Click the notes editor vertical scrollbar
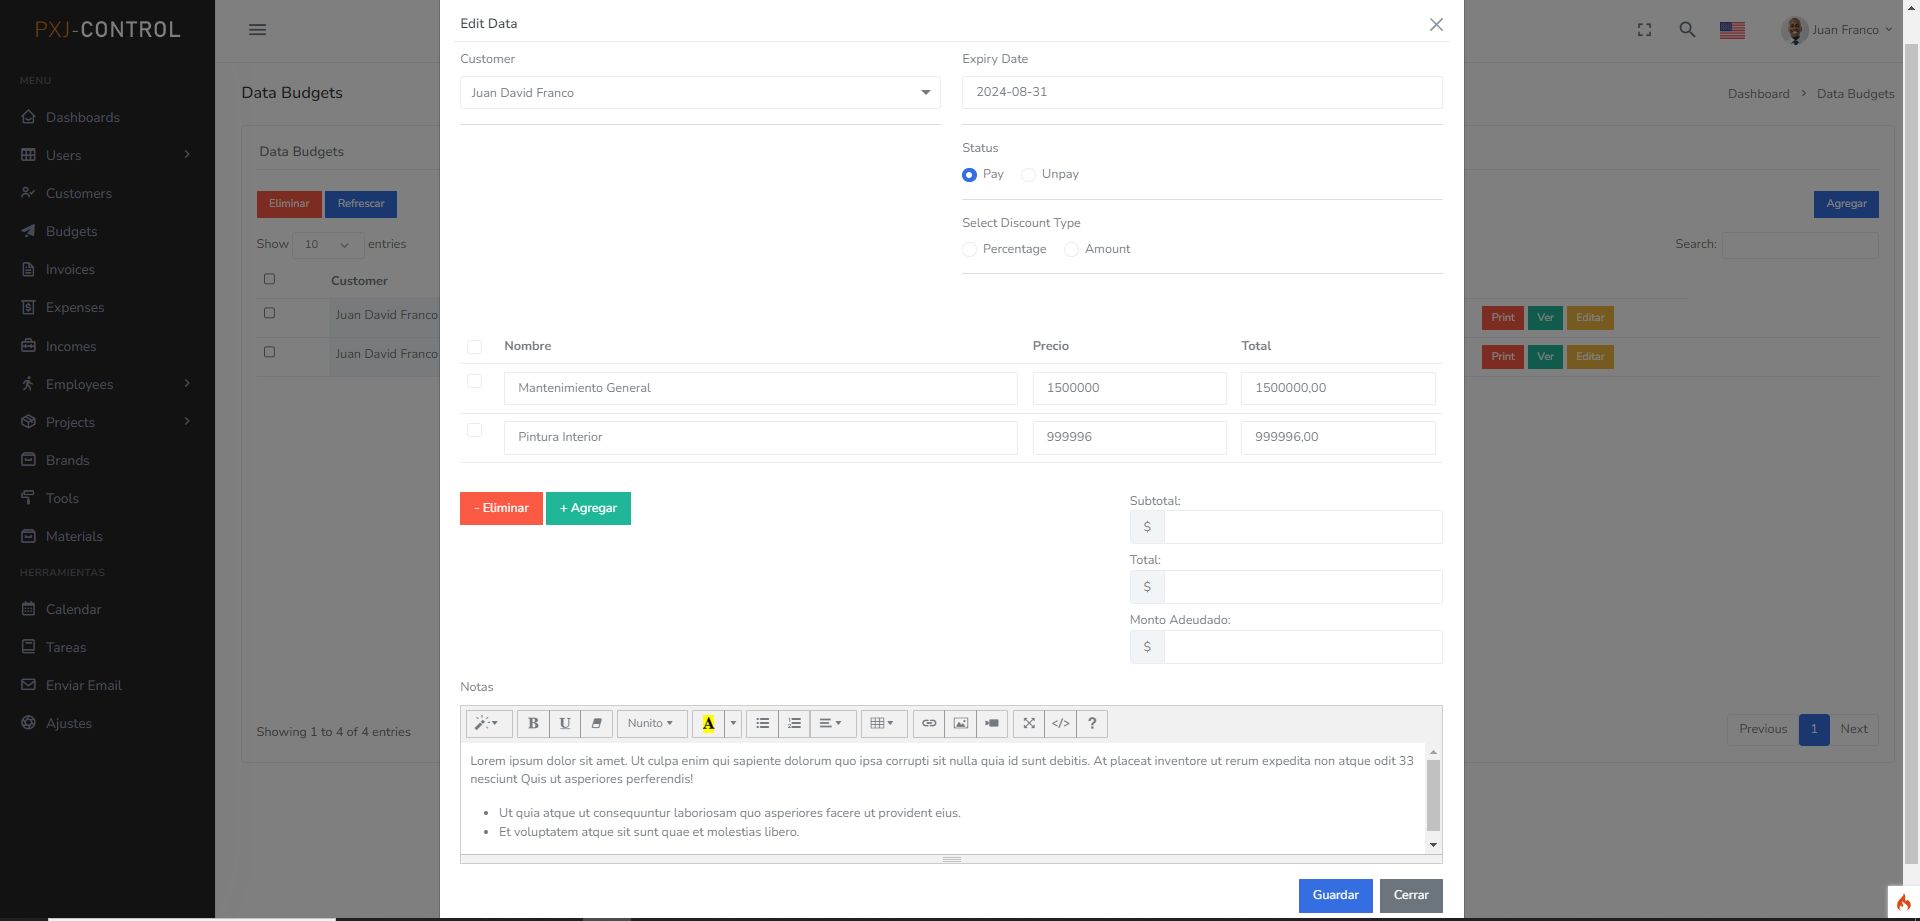 click(1433, 798)
